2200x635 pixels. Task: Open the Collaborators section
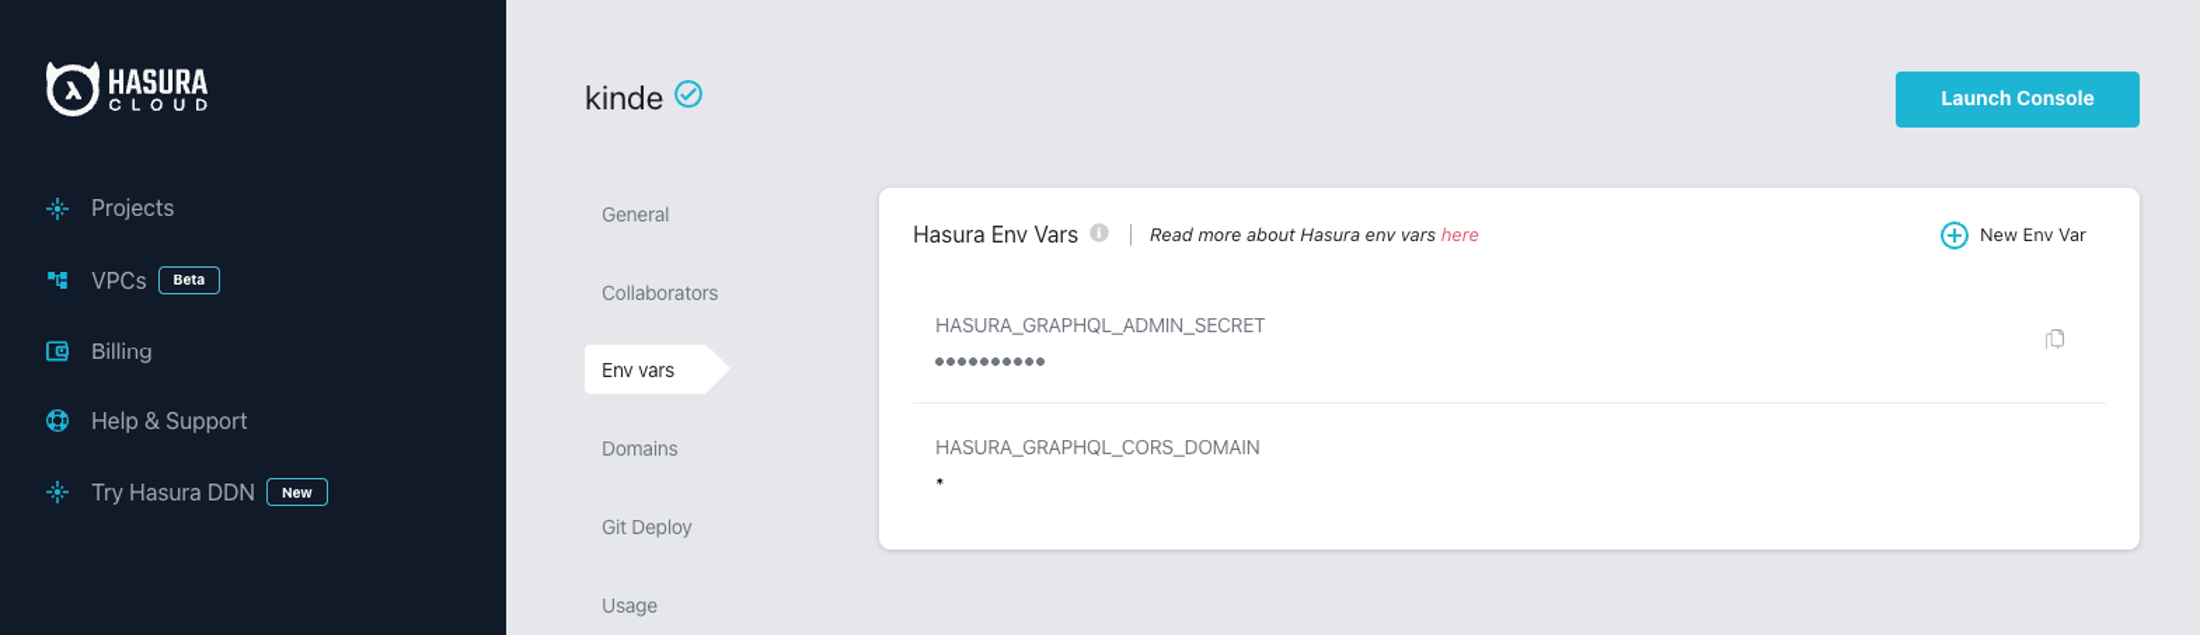coord(659,293)
